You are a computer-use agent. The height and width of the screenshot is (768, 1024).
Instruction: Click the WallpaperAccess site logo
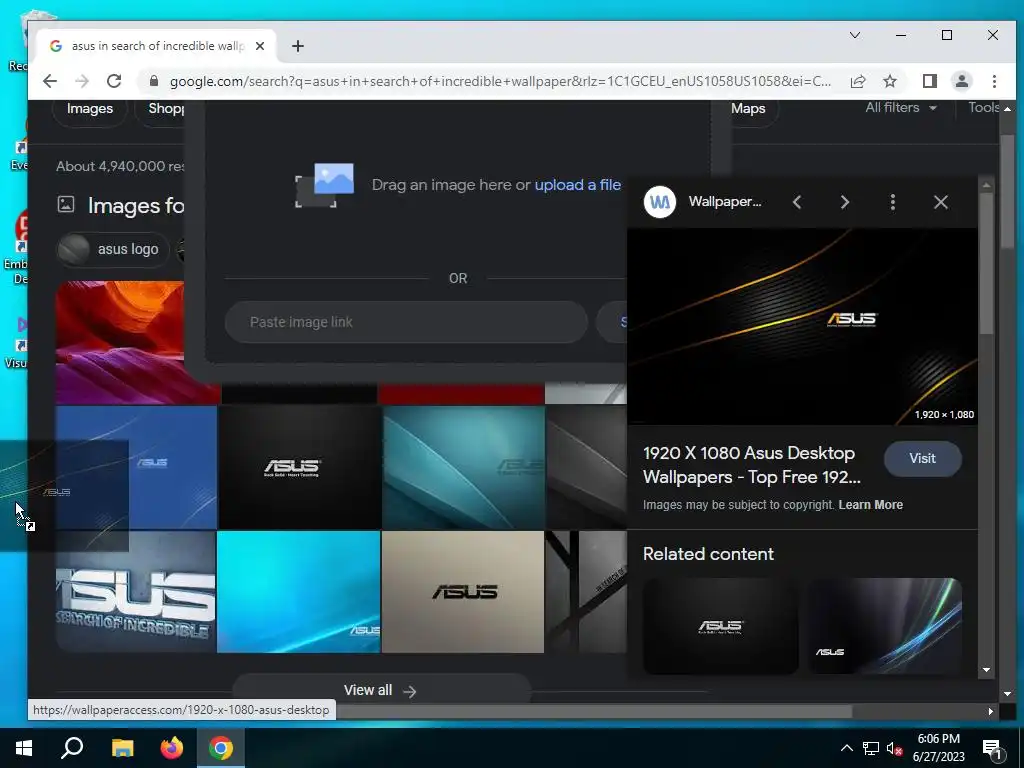click(x=660, y=202)
